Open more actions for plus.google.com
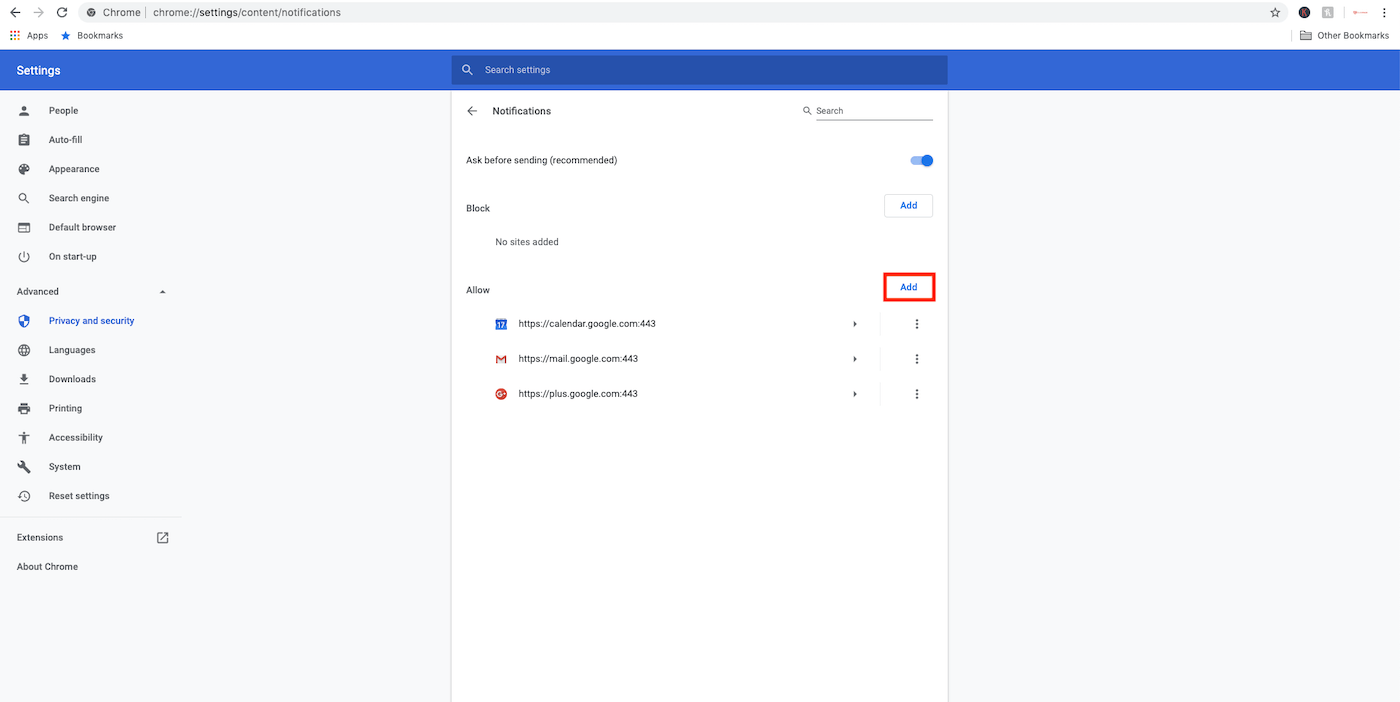The height and width of the screenshot is (702, 1400). 916,394
